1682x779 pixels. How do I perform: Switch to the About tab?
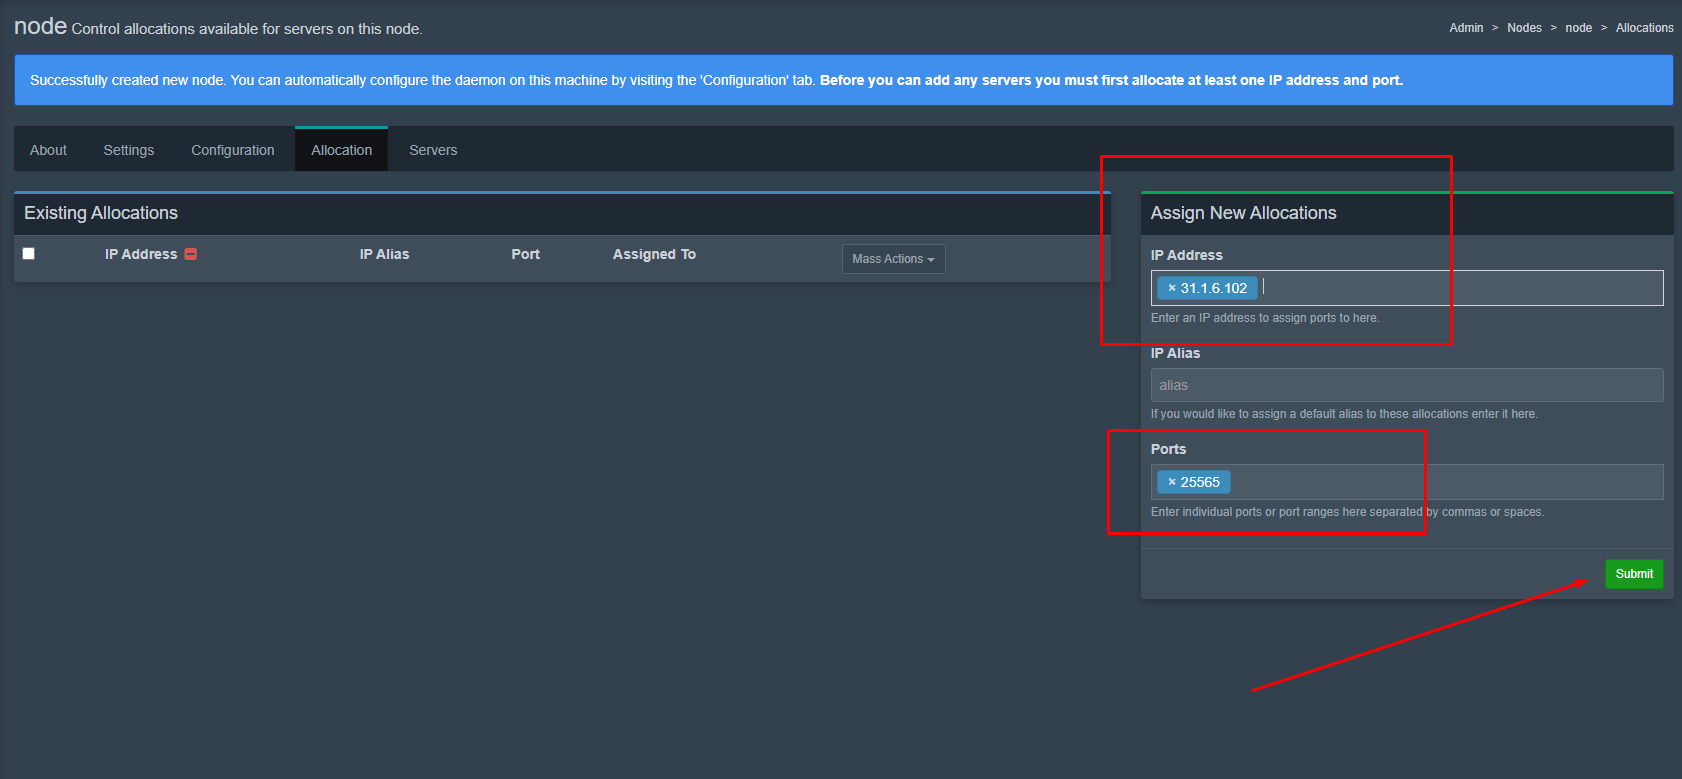(48, 150)
